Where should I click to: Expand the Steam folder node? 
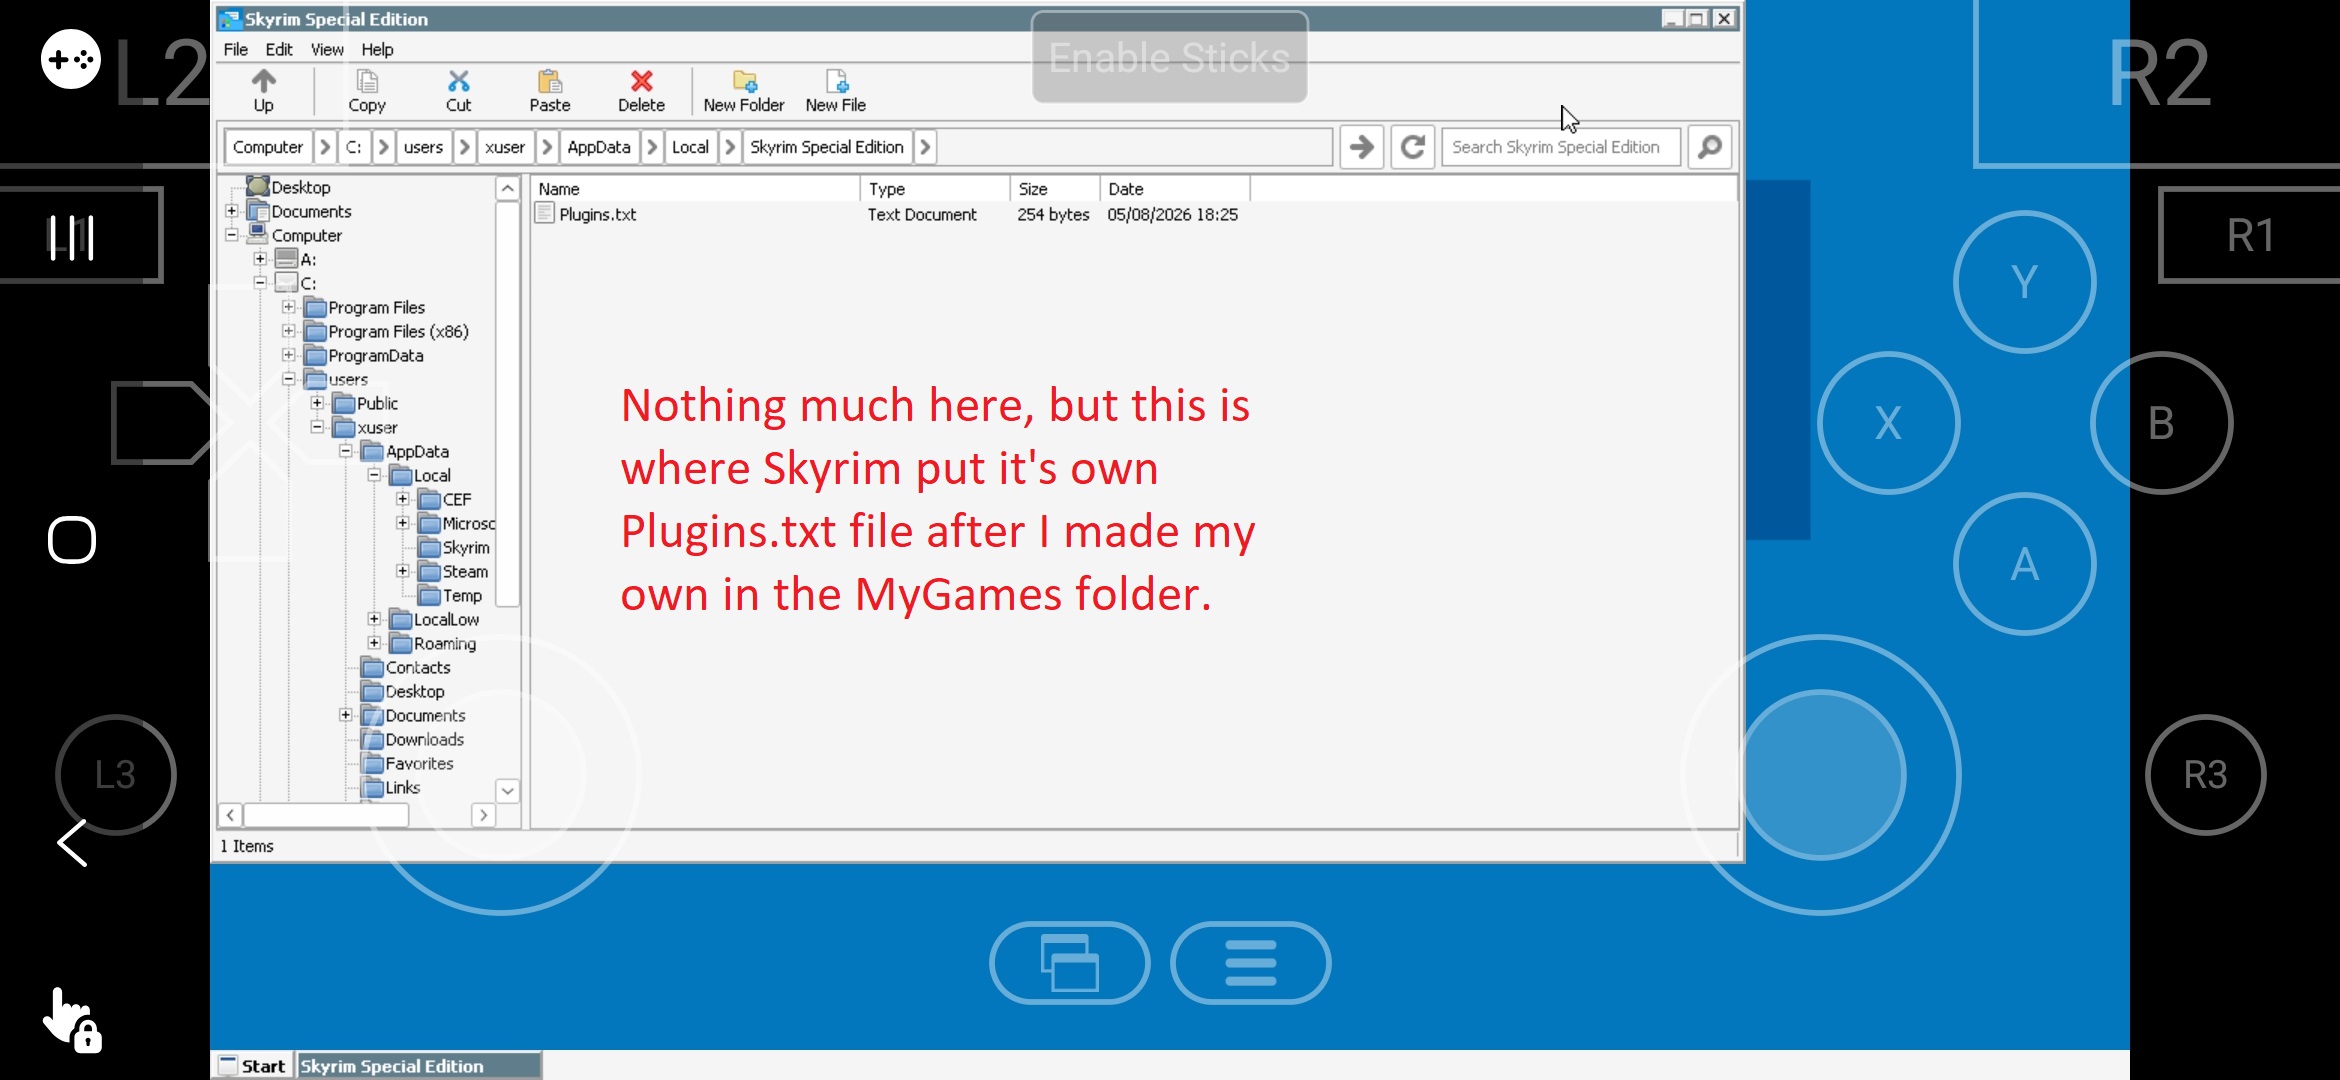(402, 571)
